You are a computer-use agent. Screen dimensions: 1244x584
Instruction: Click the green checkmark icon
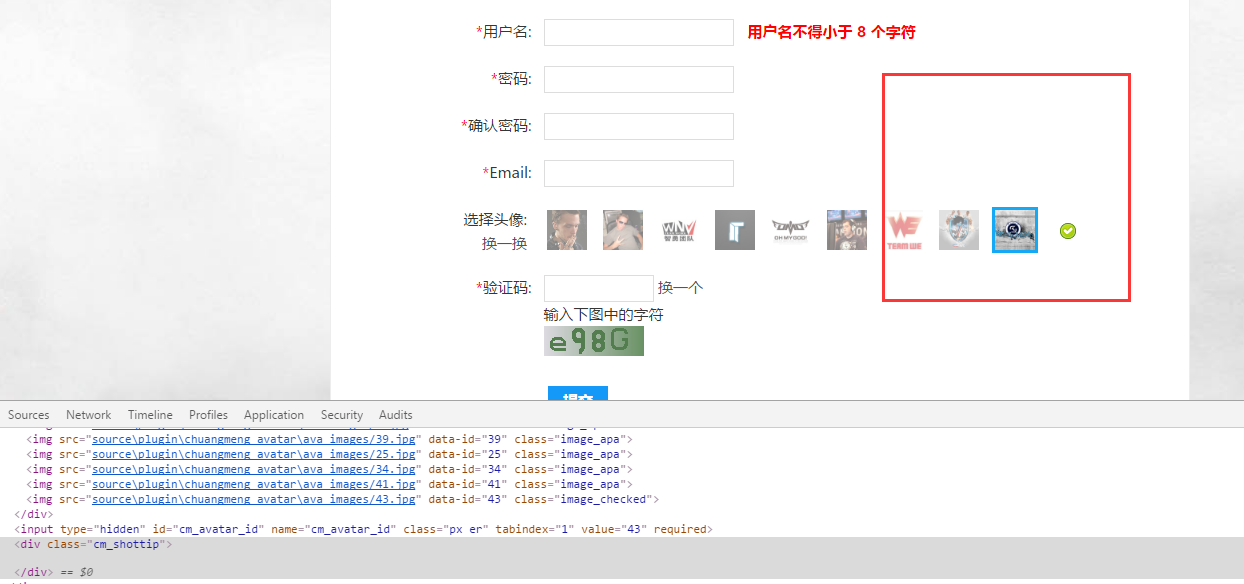click(x=1068, y=231)
